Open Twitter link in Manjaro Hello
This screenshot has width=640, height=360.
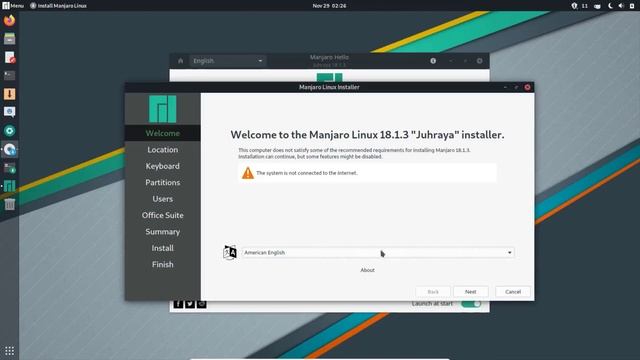click(190, 304)
